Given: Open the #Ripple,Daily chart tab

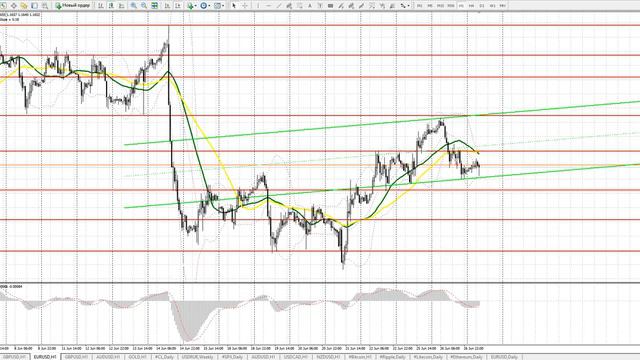Looking at the screenshot, I should [393, 357].
